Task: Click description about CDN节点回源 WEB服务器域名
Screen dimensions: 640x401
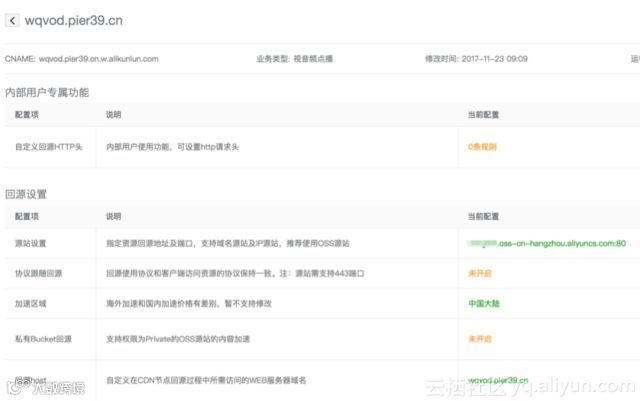Action: 206,380
